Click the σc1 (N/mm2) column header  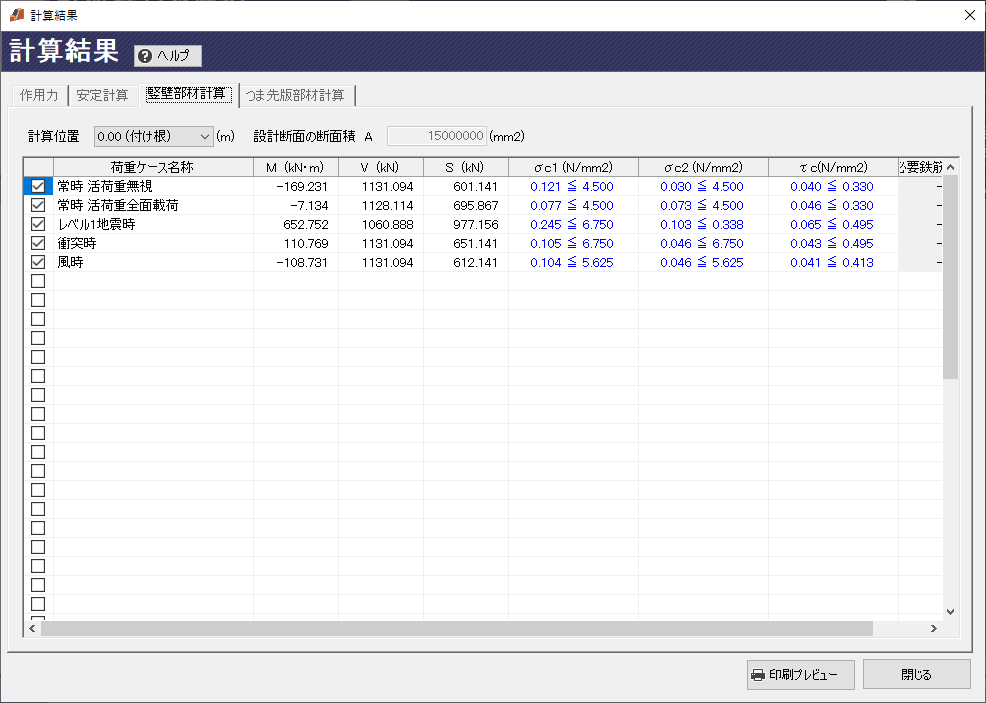[x=573, y=167]
